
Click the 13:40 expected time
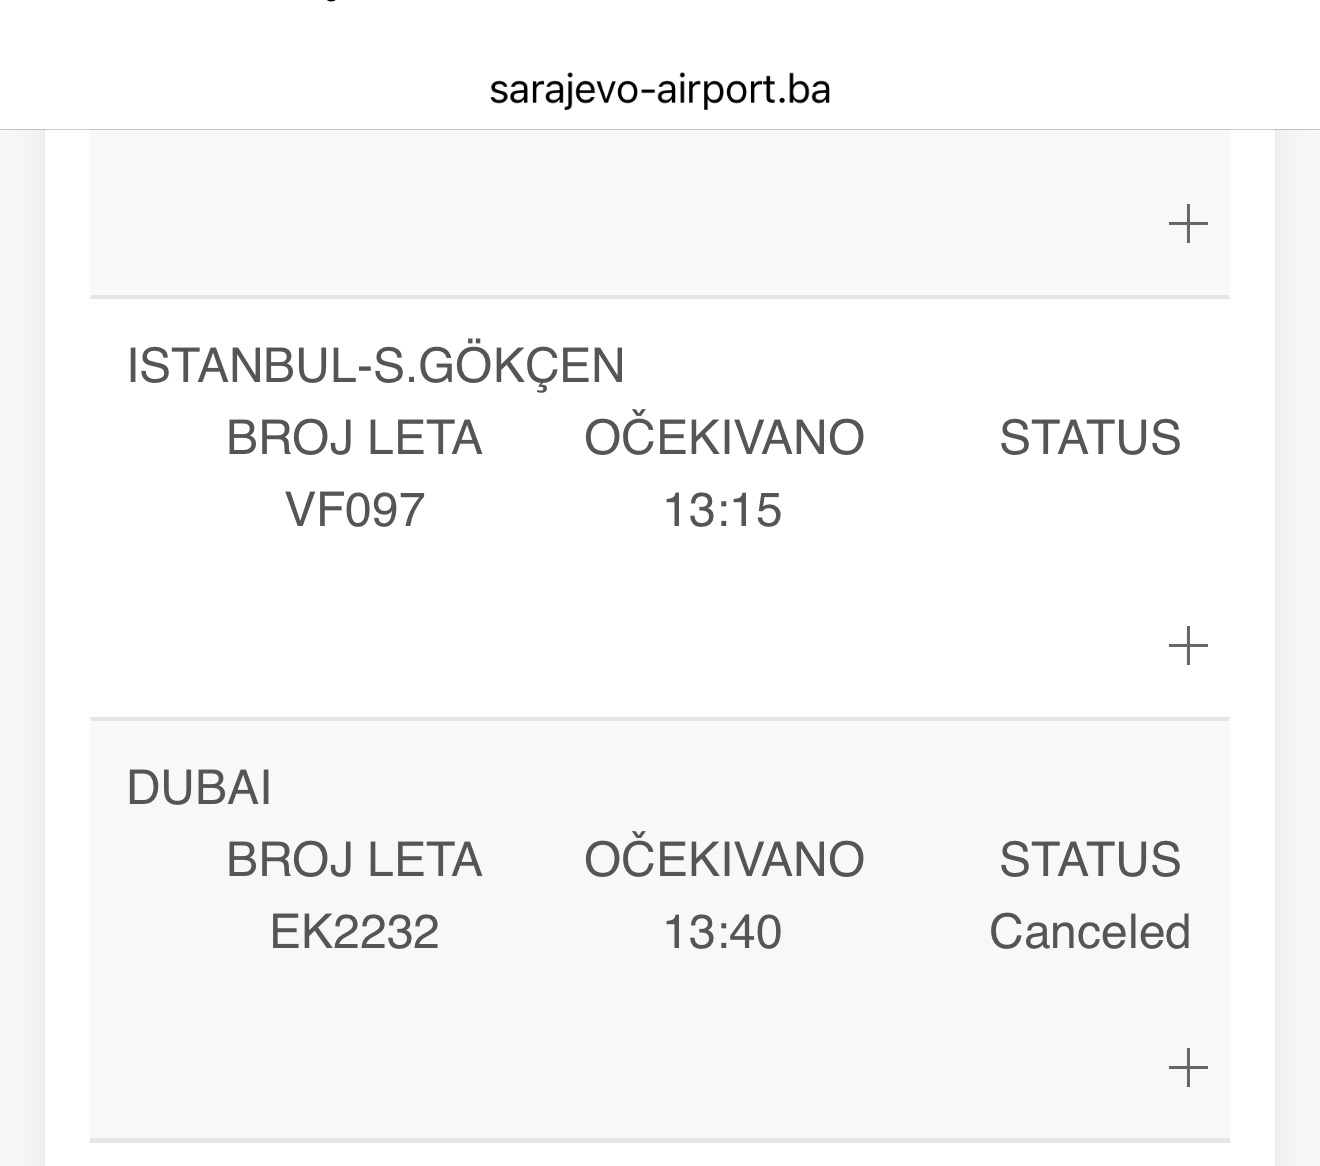722,932
